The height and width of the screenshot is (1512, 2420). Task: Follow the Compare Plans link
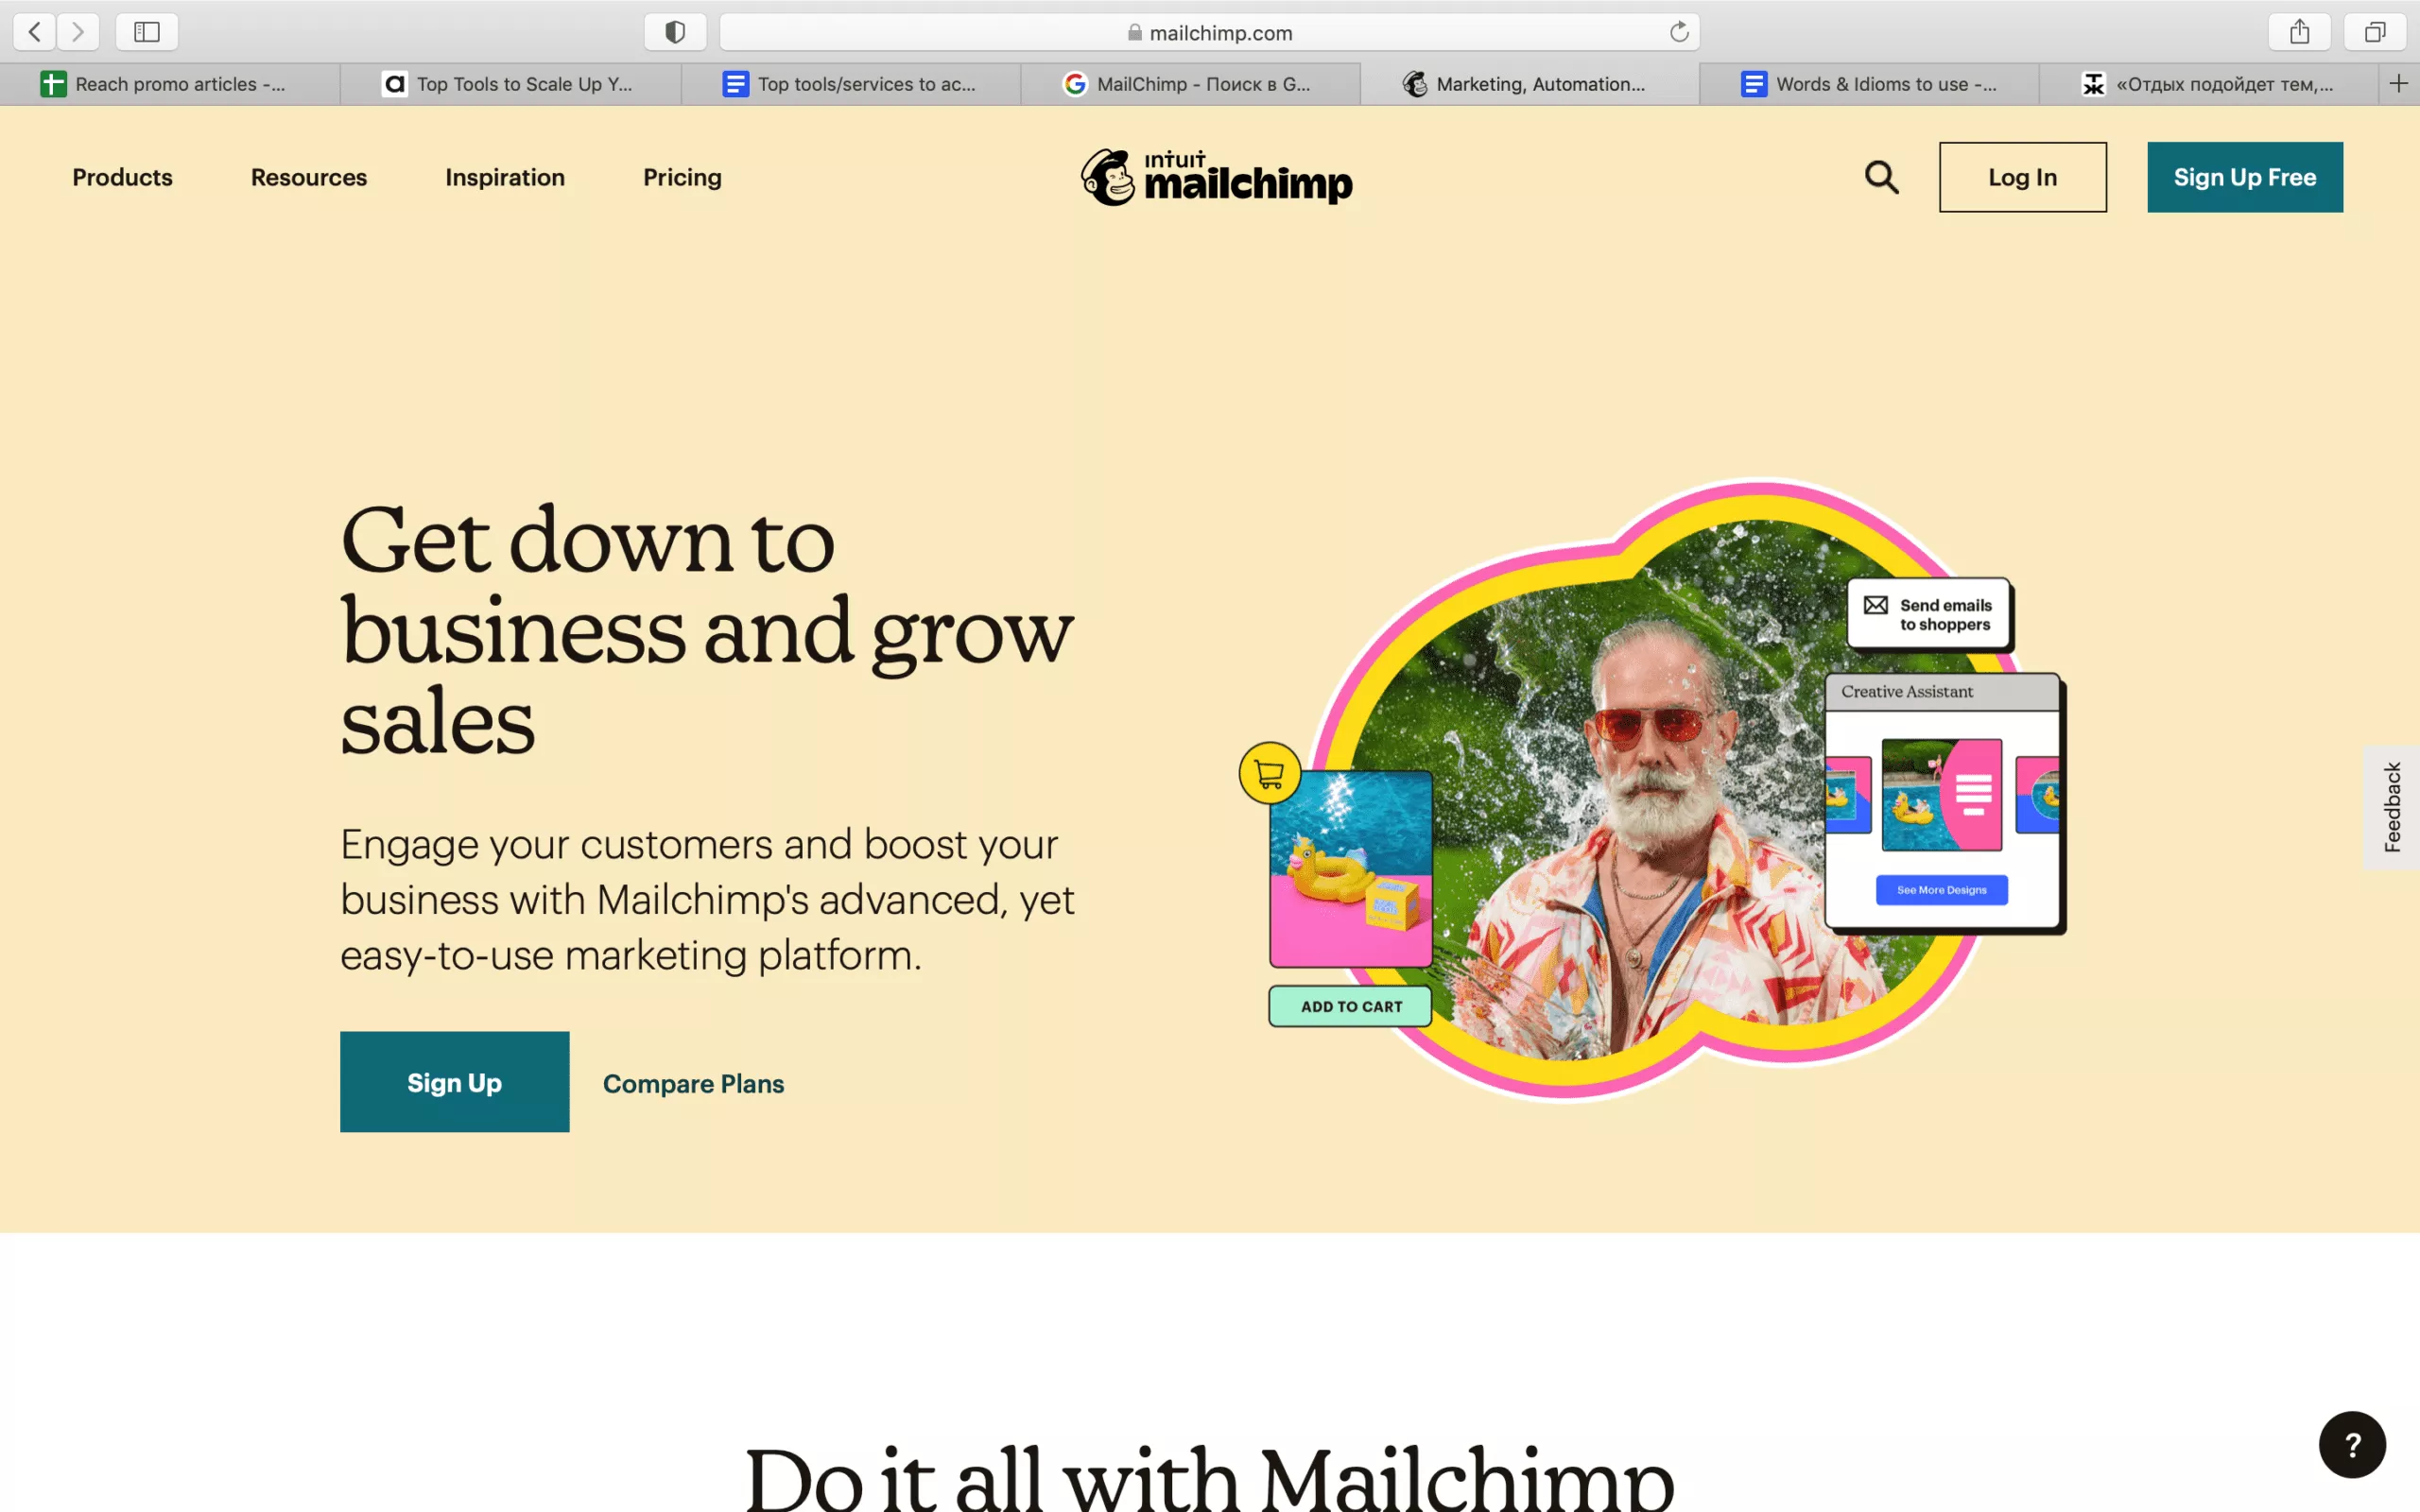[693, 1083]
